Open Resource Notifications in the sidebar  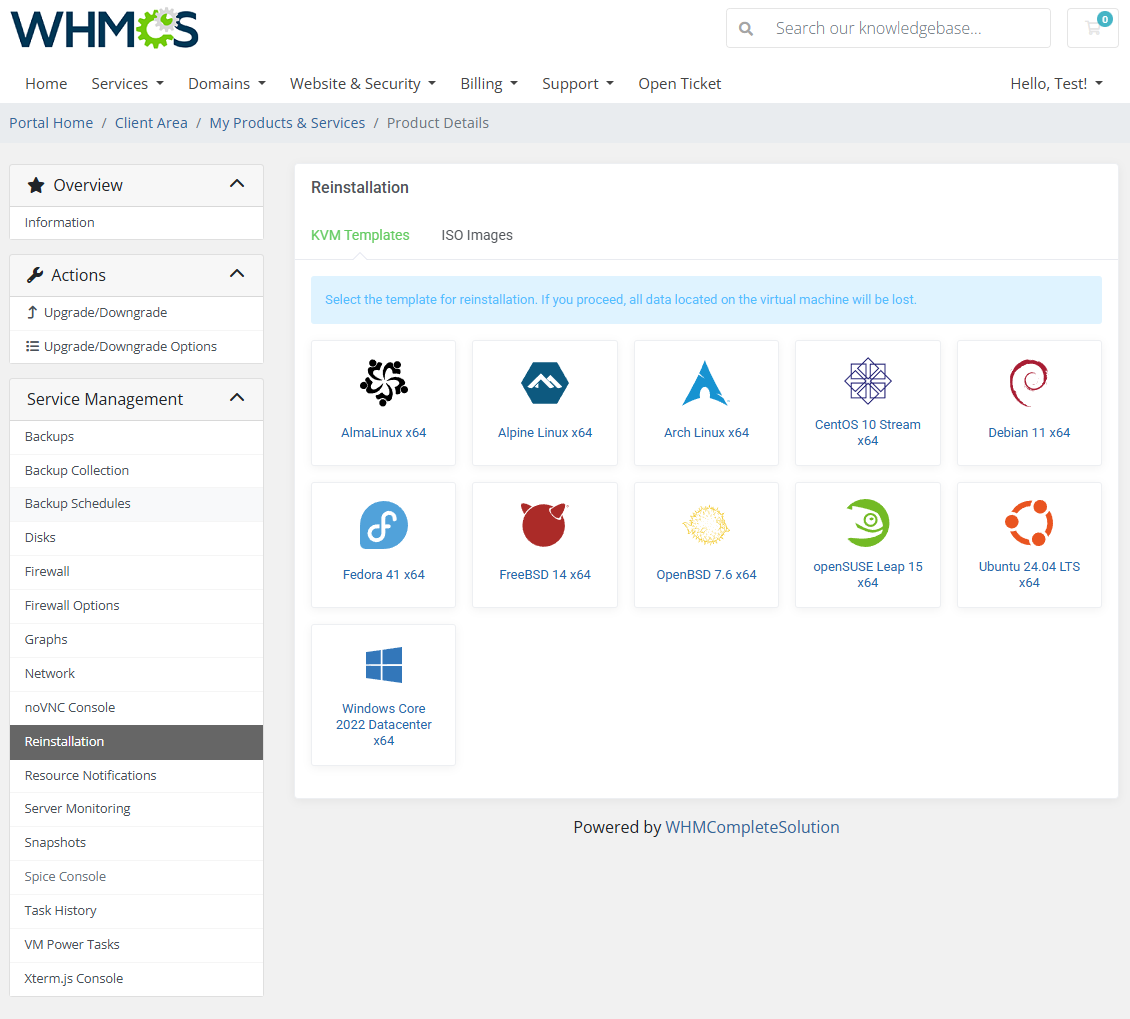pos(136,775)
